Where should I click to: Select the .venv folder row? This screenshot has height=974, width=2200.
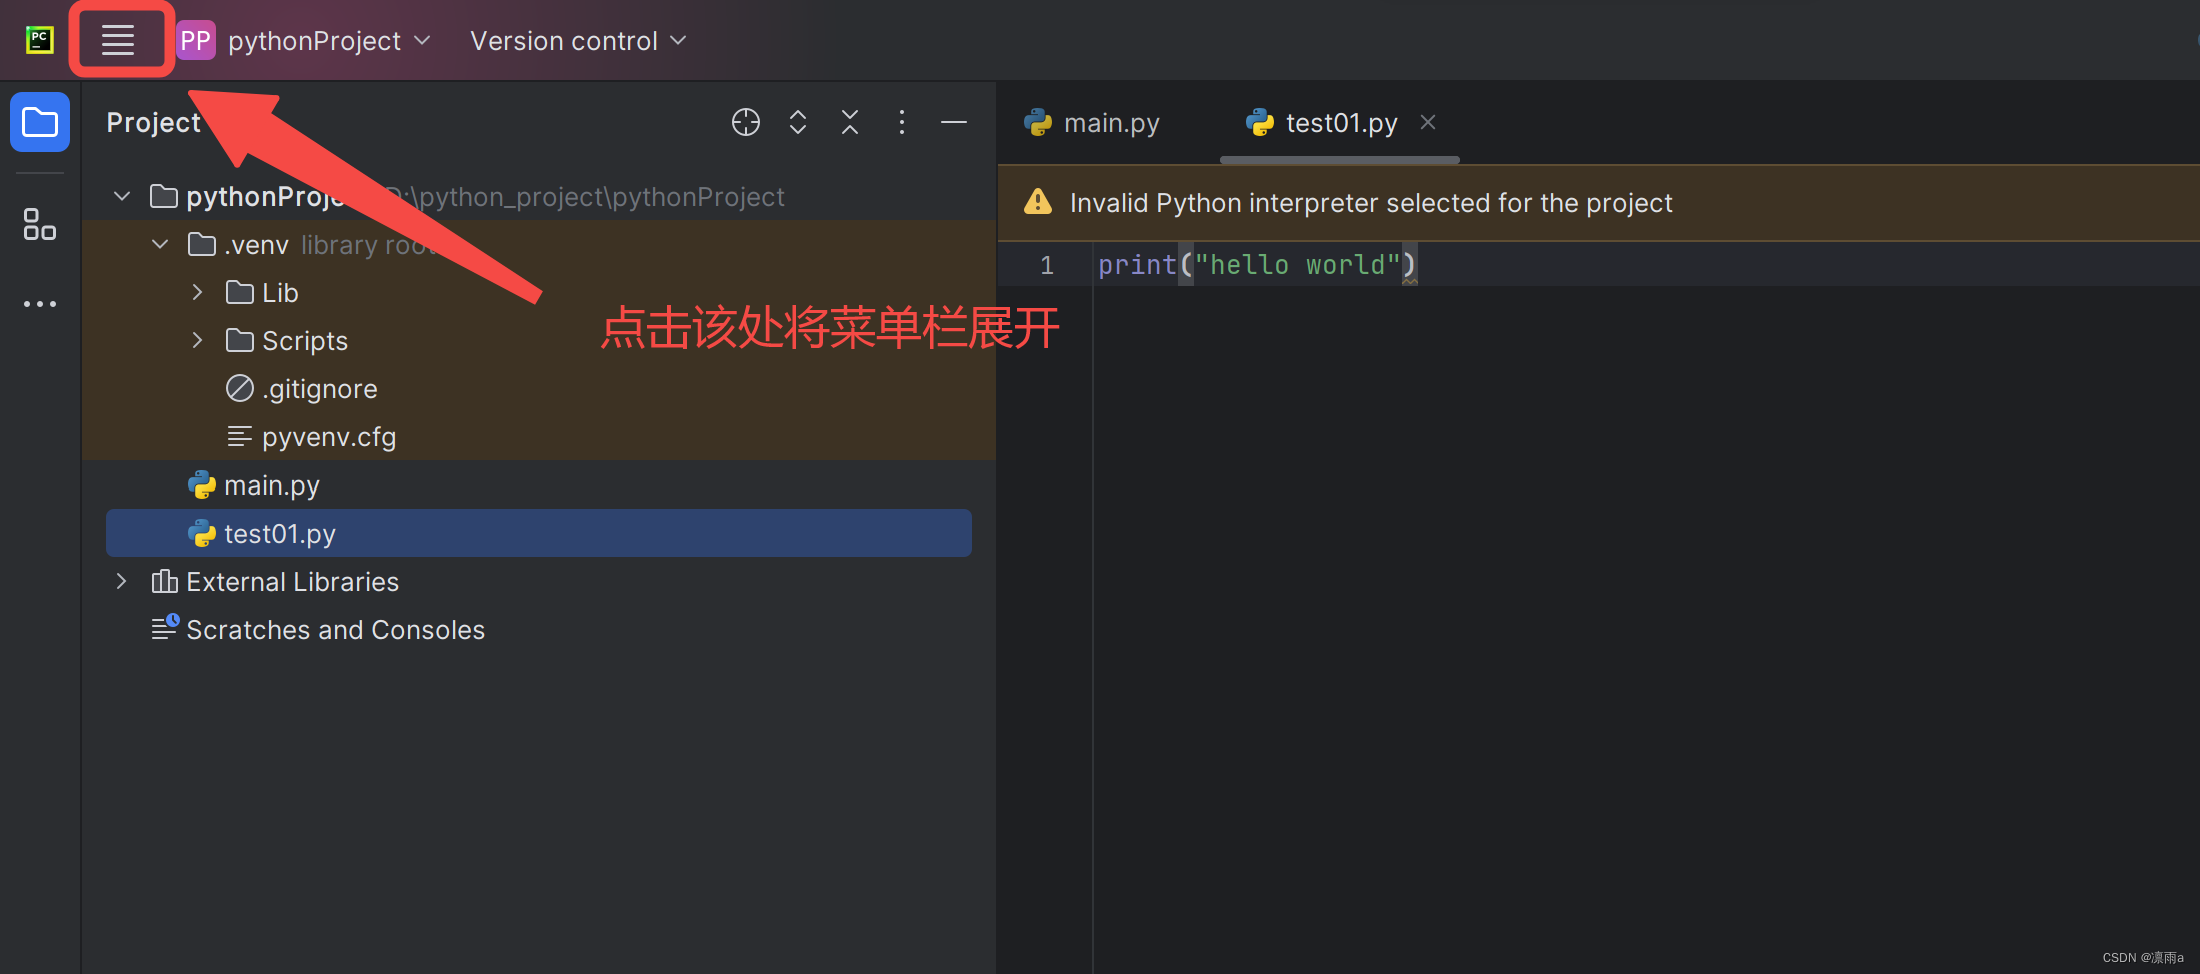point(539,244)
